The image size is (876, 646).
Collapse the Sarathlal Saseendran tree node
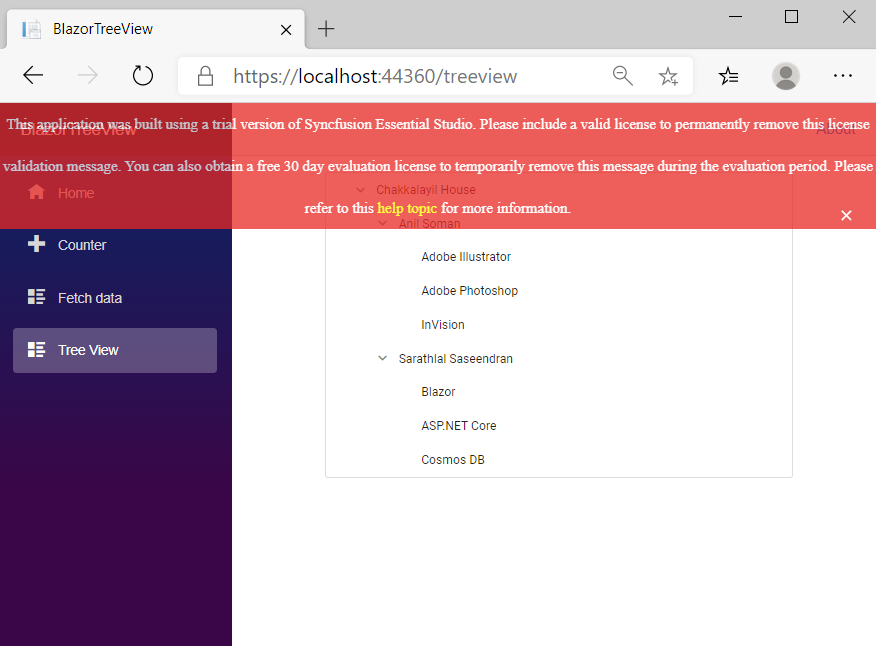(x=381, y=358)
